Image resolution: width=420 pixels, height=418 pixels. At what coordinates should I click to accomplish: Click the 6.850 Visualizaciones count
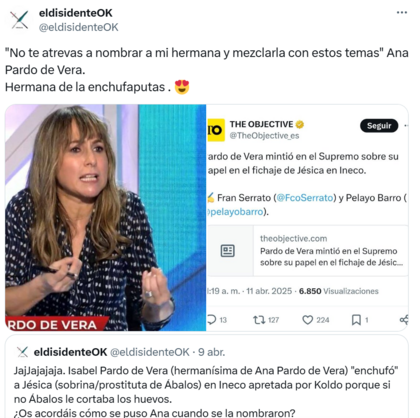click(339, 291)
